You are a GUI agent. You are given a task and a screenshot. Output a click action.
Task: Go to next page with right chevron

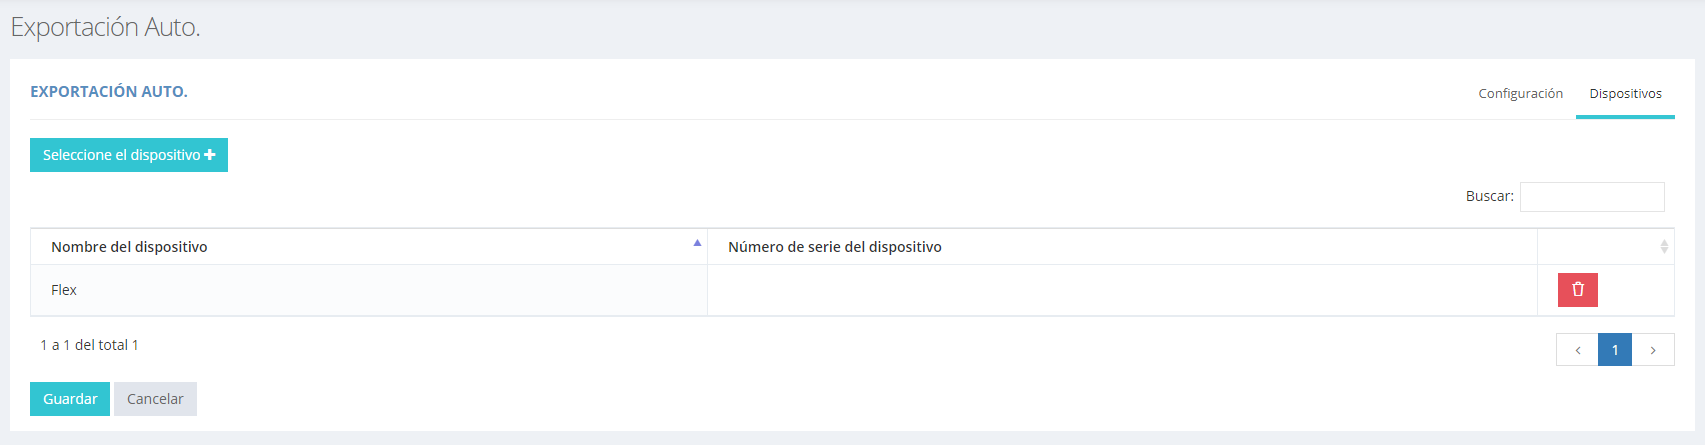pyautogui.click(x=1653, y=350)
